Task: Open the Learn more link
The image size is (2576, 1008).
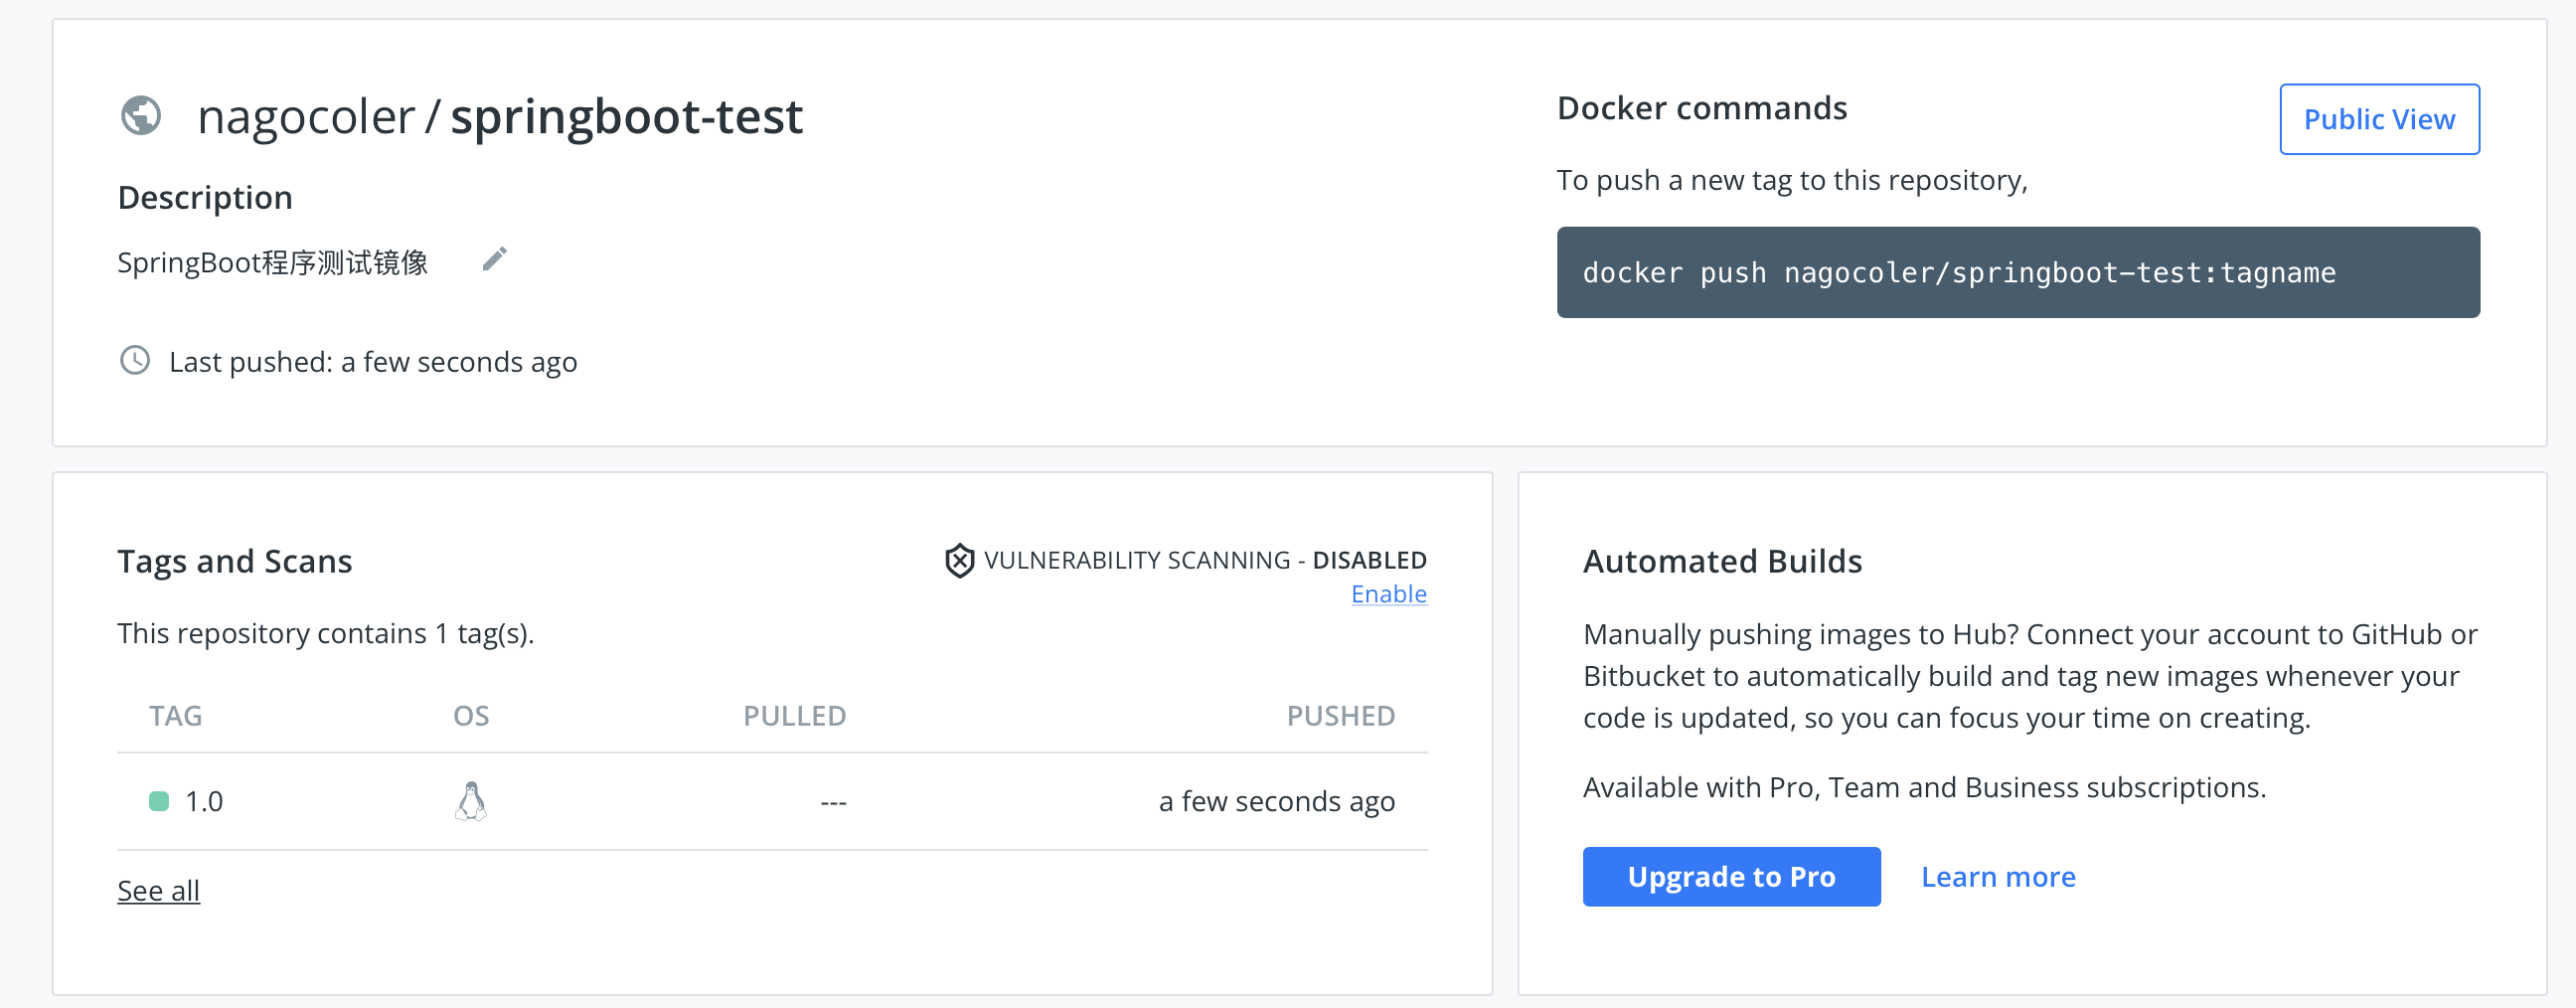Action: tap(1997, 877)
